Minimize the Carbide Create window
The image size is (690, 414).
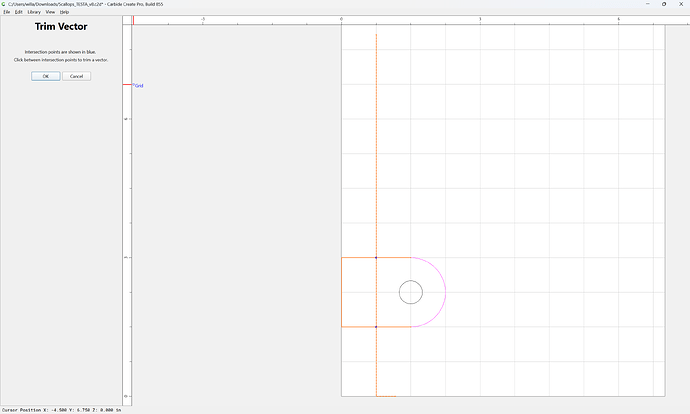point(647,4)
